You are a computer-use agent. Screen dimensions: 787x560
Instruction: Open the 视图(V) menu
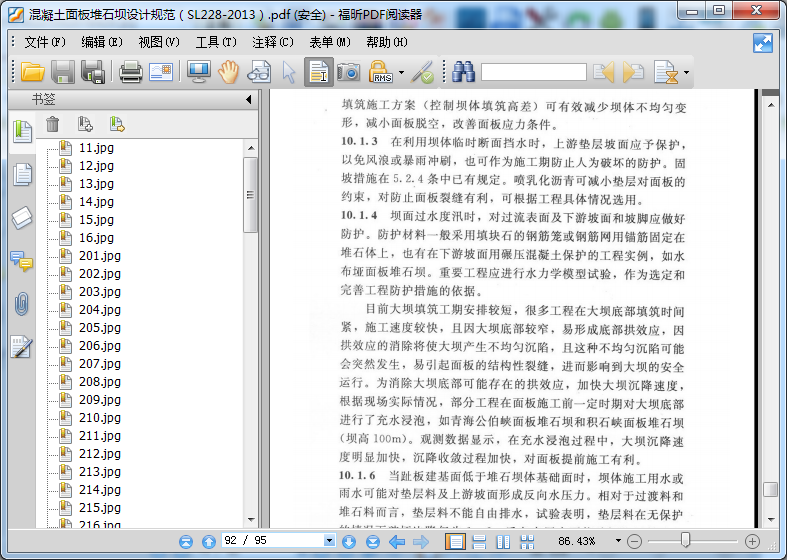click(x=159, y=42)
